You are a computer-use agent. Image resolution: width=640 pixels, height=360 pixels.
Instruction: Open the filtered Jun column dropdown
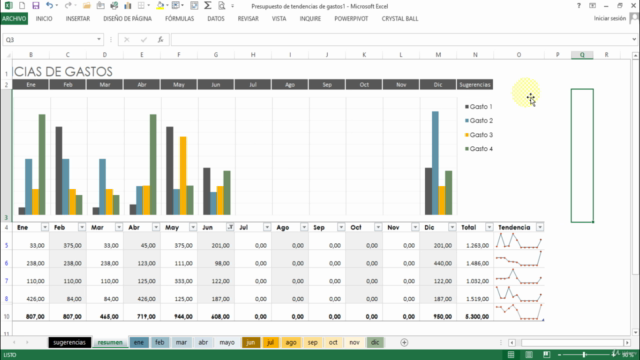[230, 227]
